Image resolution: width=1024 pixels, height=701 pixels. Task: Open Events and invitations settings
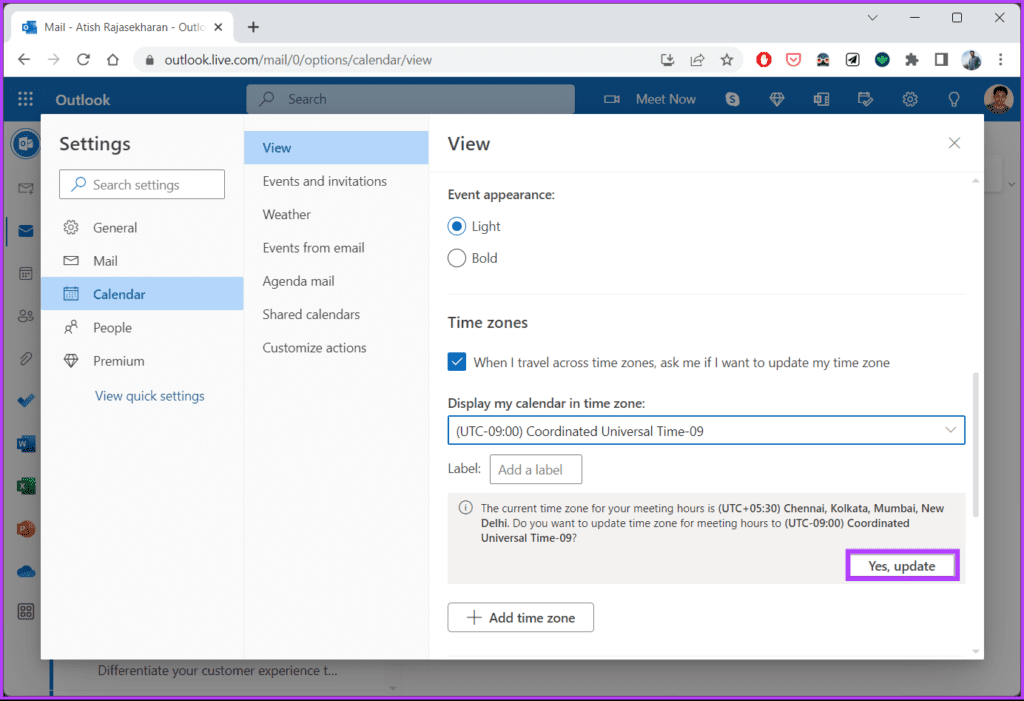(325, 181)
